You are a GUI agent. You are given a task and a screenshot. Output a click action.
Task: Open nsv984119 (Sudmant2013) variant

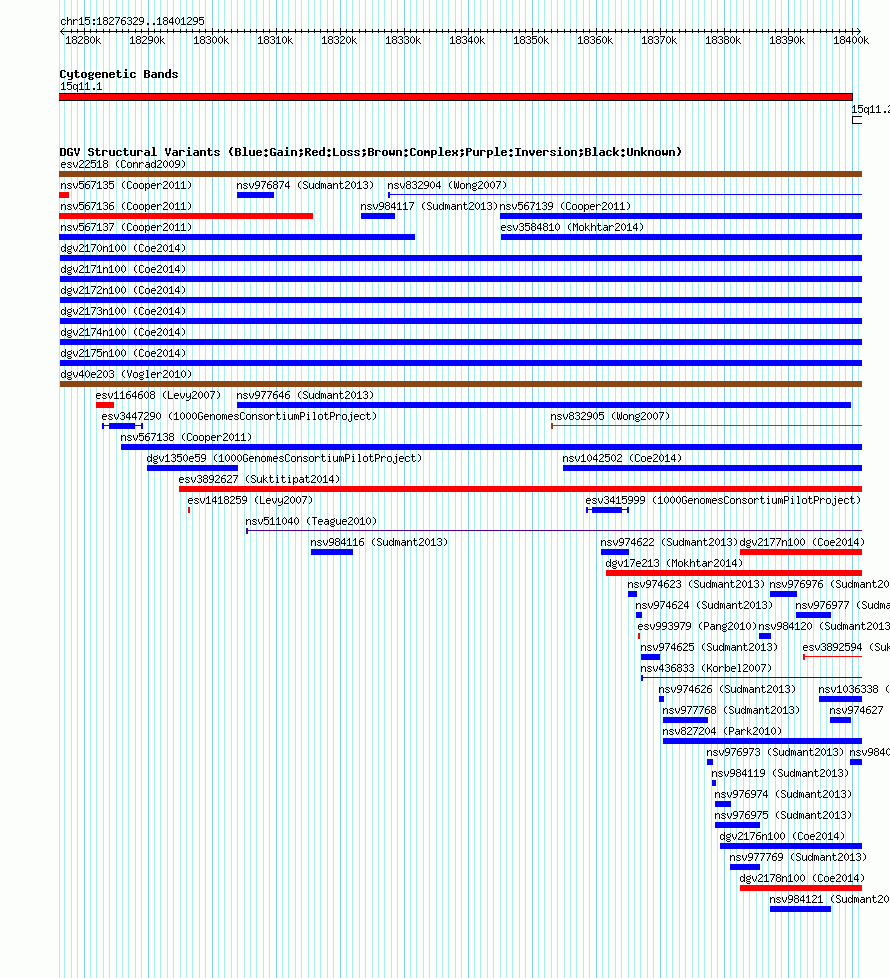[x=780, y=774]
